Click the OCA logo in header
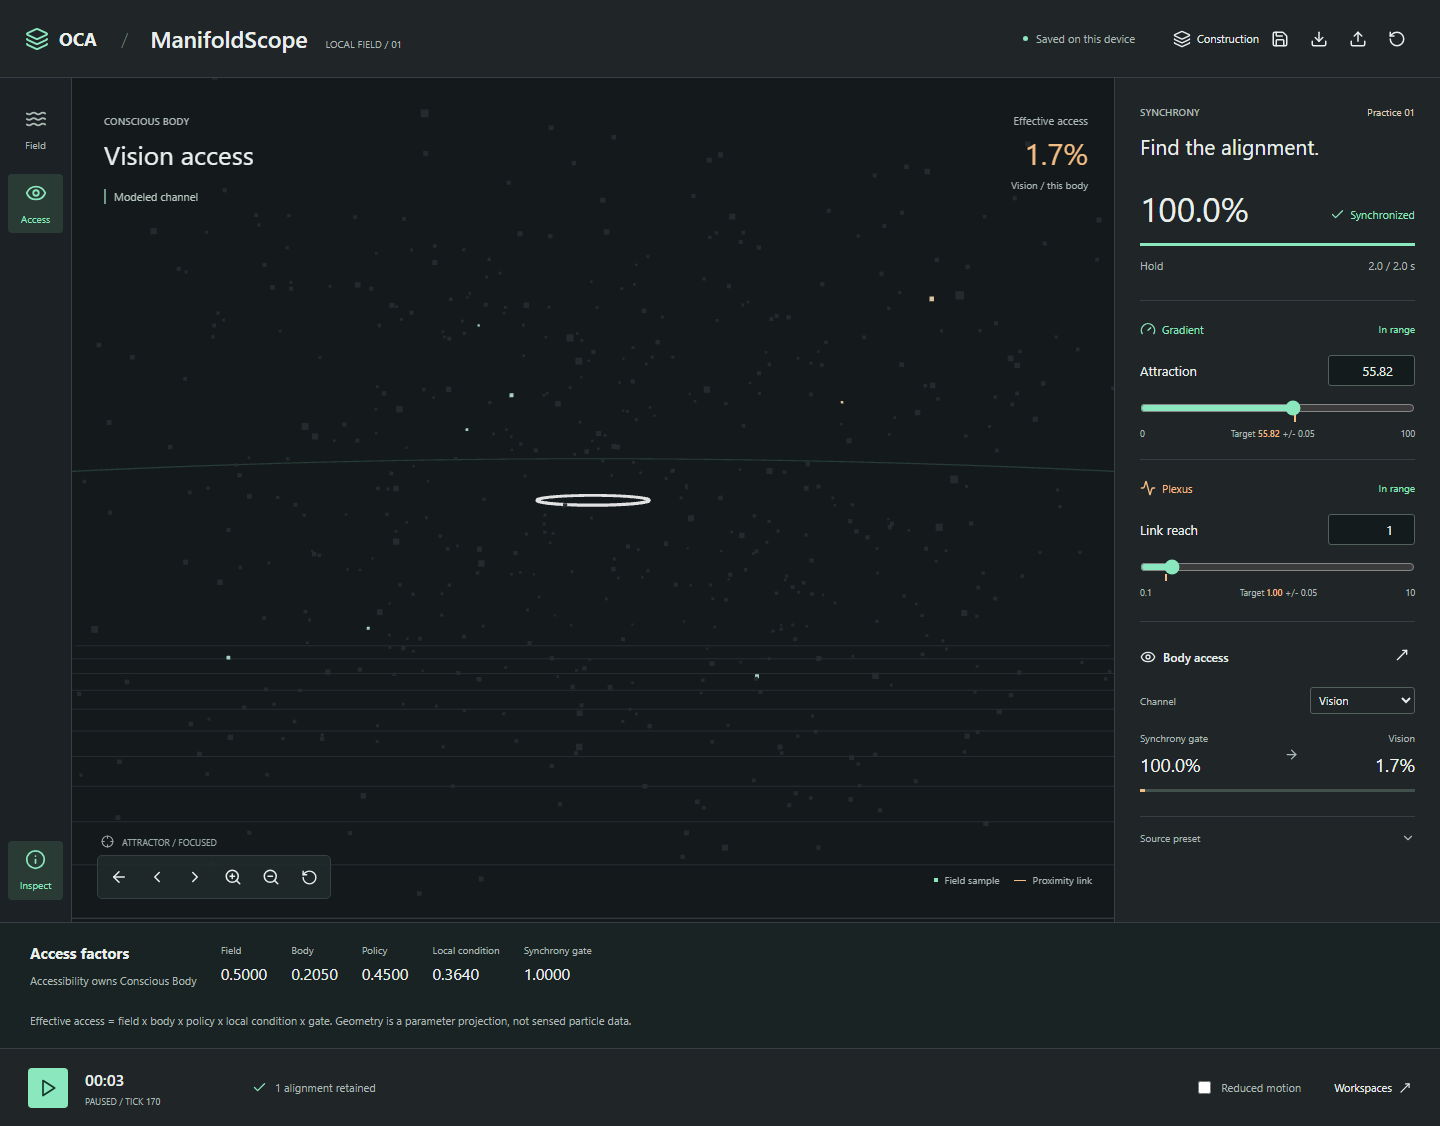Screen dimensions: 1440x1126 click(61, 39)
